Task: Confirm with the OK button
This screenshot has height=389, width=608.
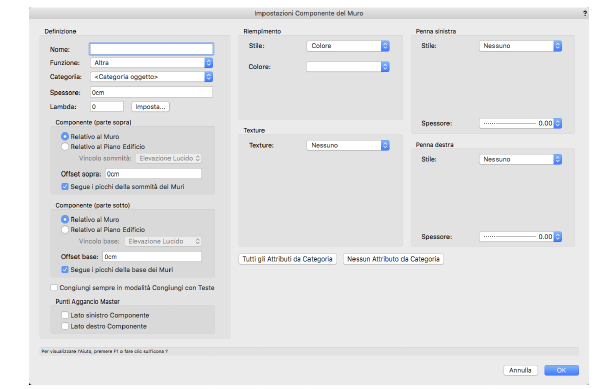Action: point(561,370)
